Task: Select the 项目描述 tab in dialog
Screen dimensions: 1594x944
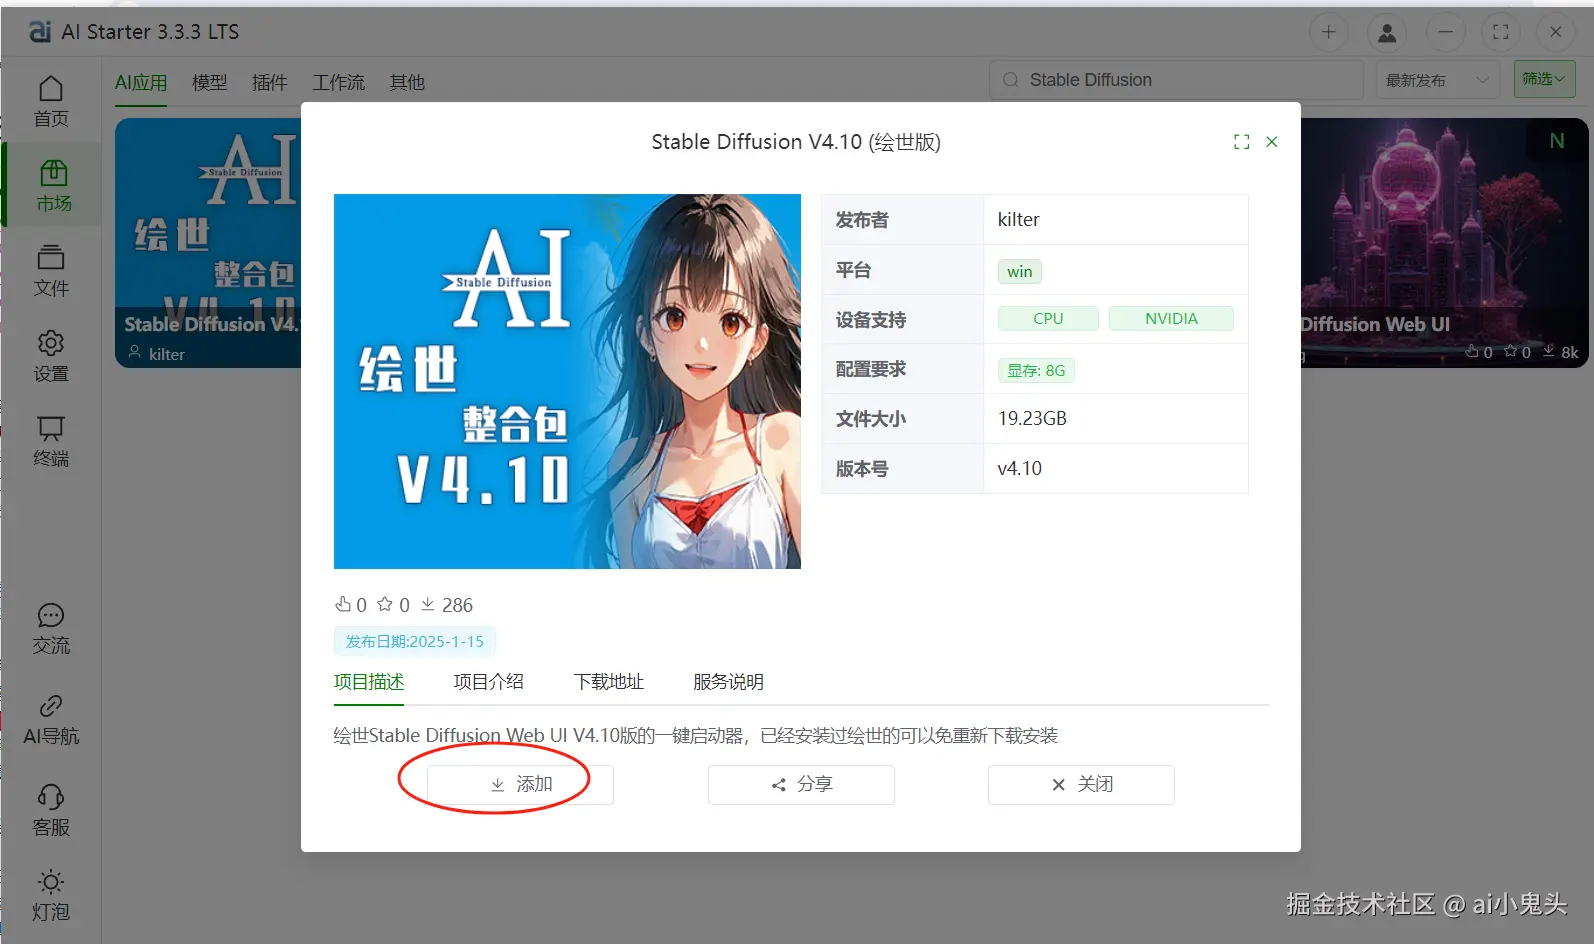Action: point(369,682)
